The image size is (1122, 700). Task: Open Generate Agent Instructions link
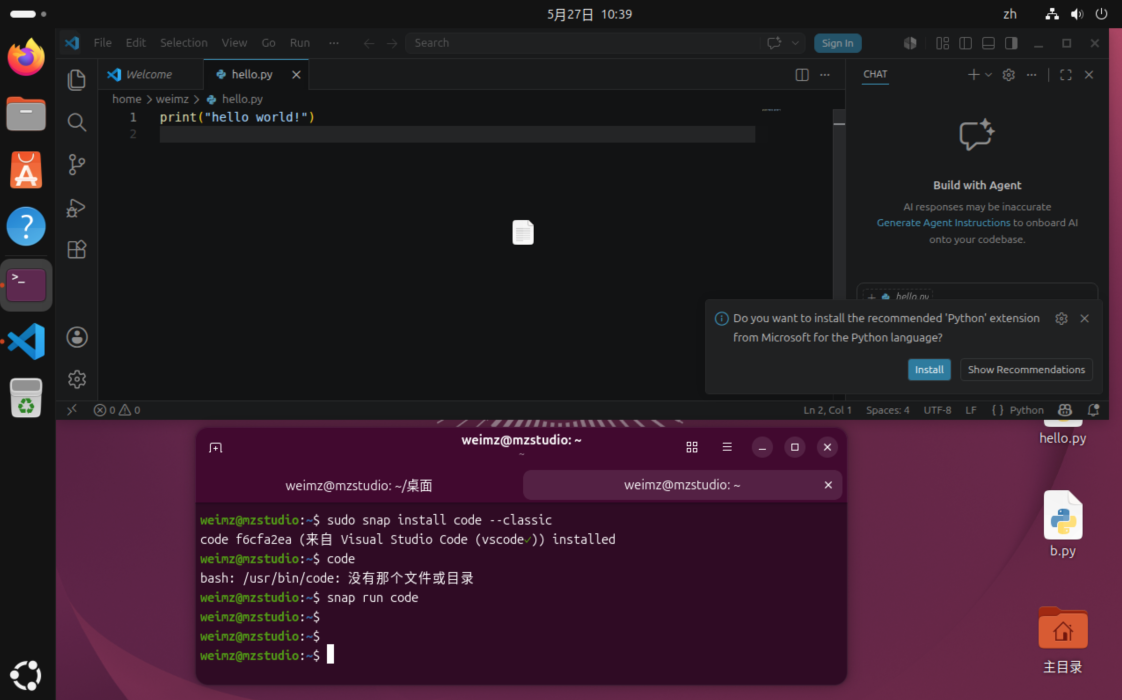[x=943, y=223]
